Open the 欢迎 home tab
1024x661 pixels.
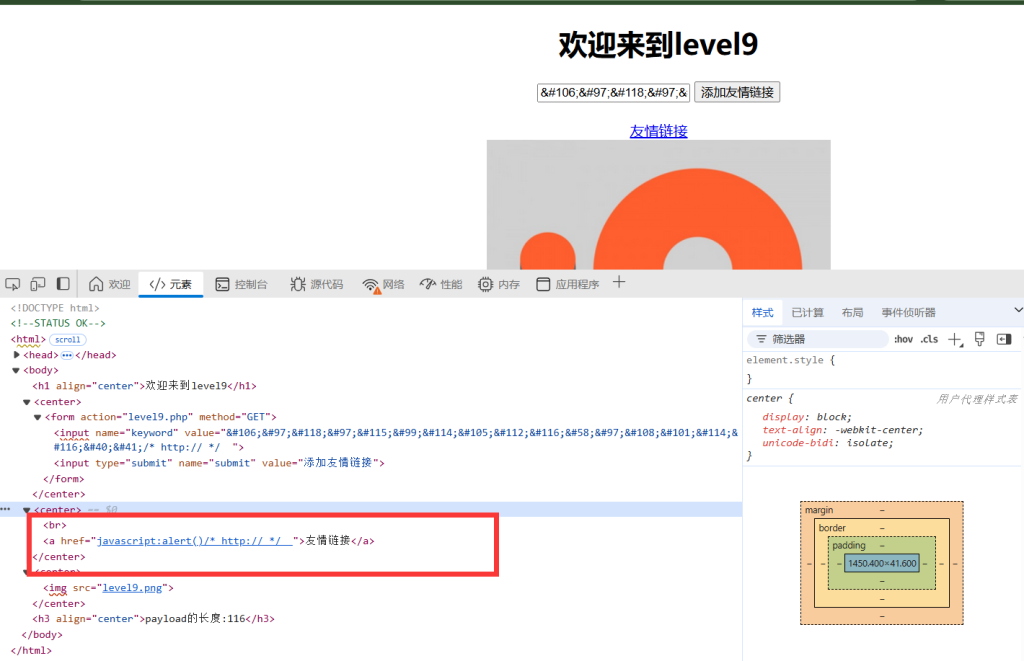[110, 284]
